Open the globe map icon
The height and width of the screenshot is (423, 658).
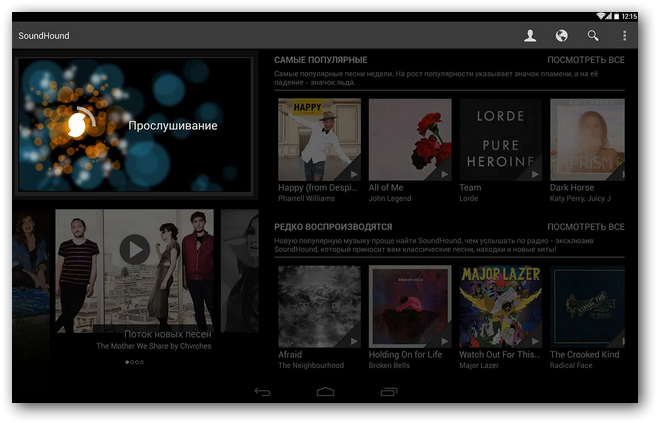point(562,36)
